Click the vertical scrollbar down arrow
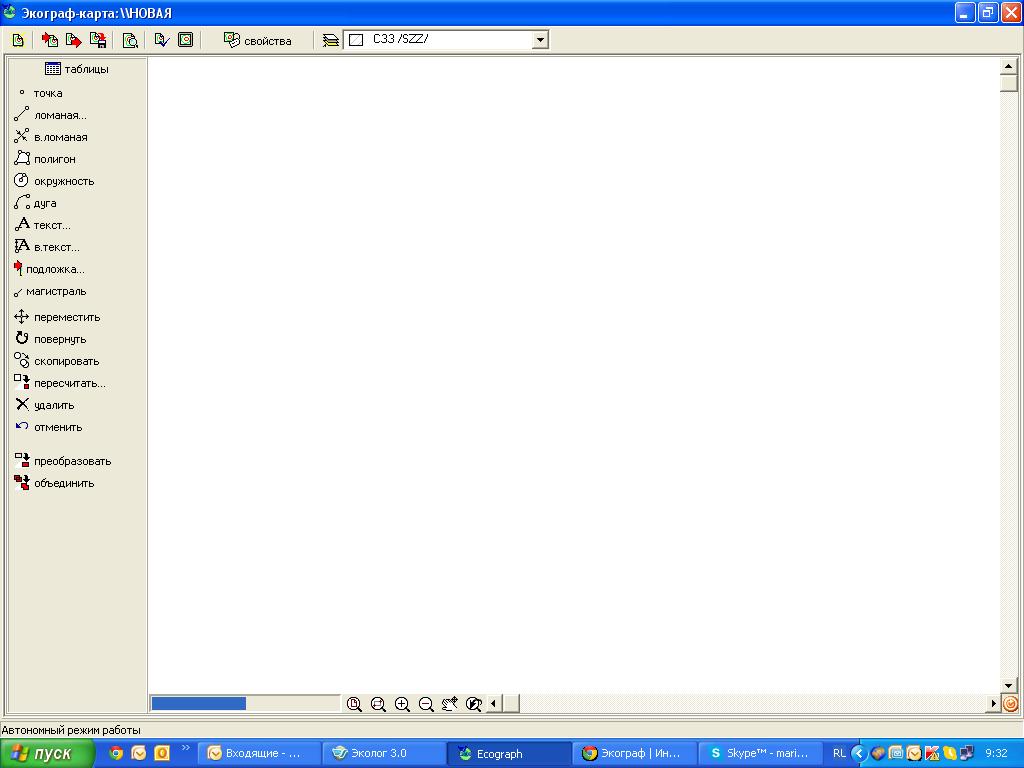Viewport: 1024px width, 768px height. click(x=1008, y=686)
